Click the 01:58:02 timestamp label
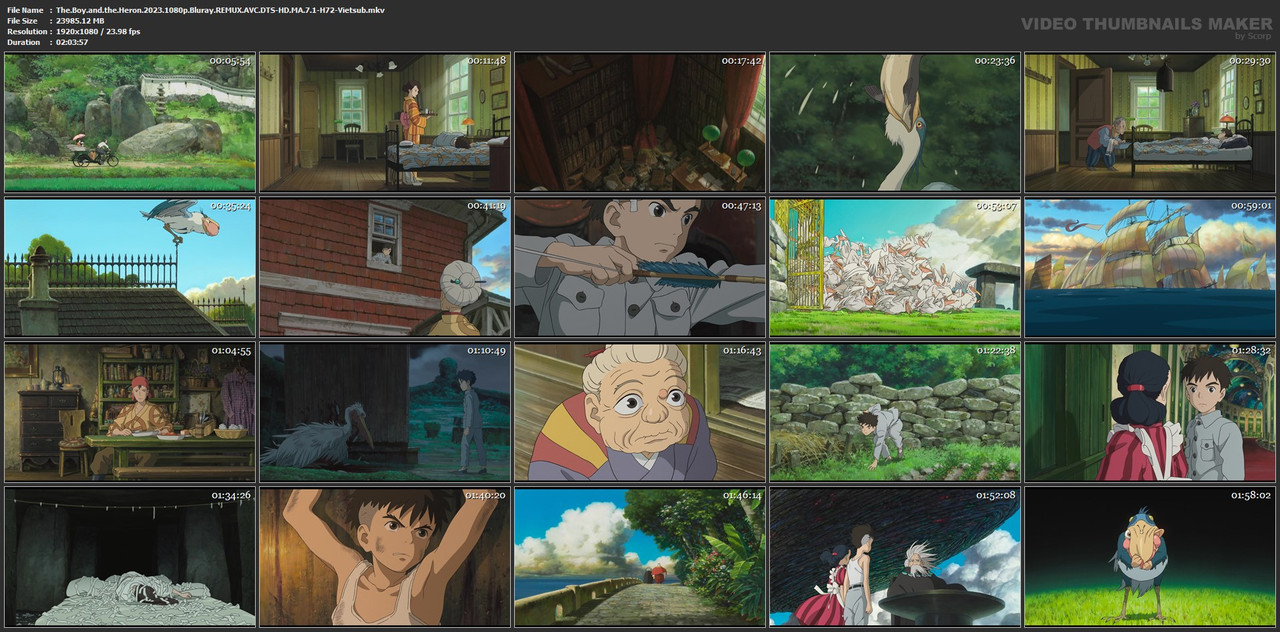1280x632 pixels. (x=1251, y=496)
